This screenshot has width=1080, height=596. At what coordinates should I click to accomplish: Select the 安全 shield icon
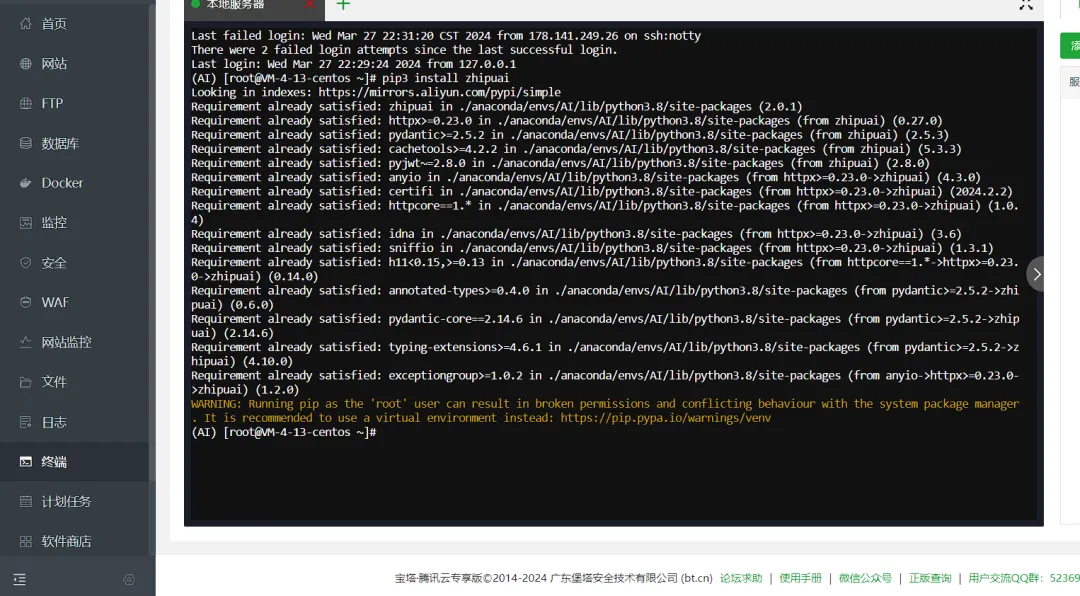25,263
